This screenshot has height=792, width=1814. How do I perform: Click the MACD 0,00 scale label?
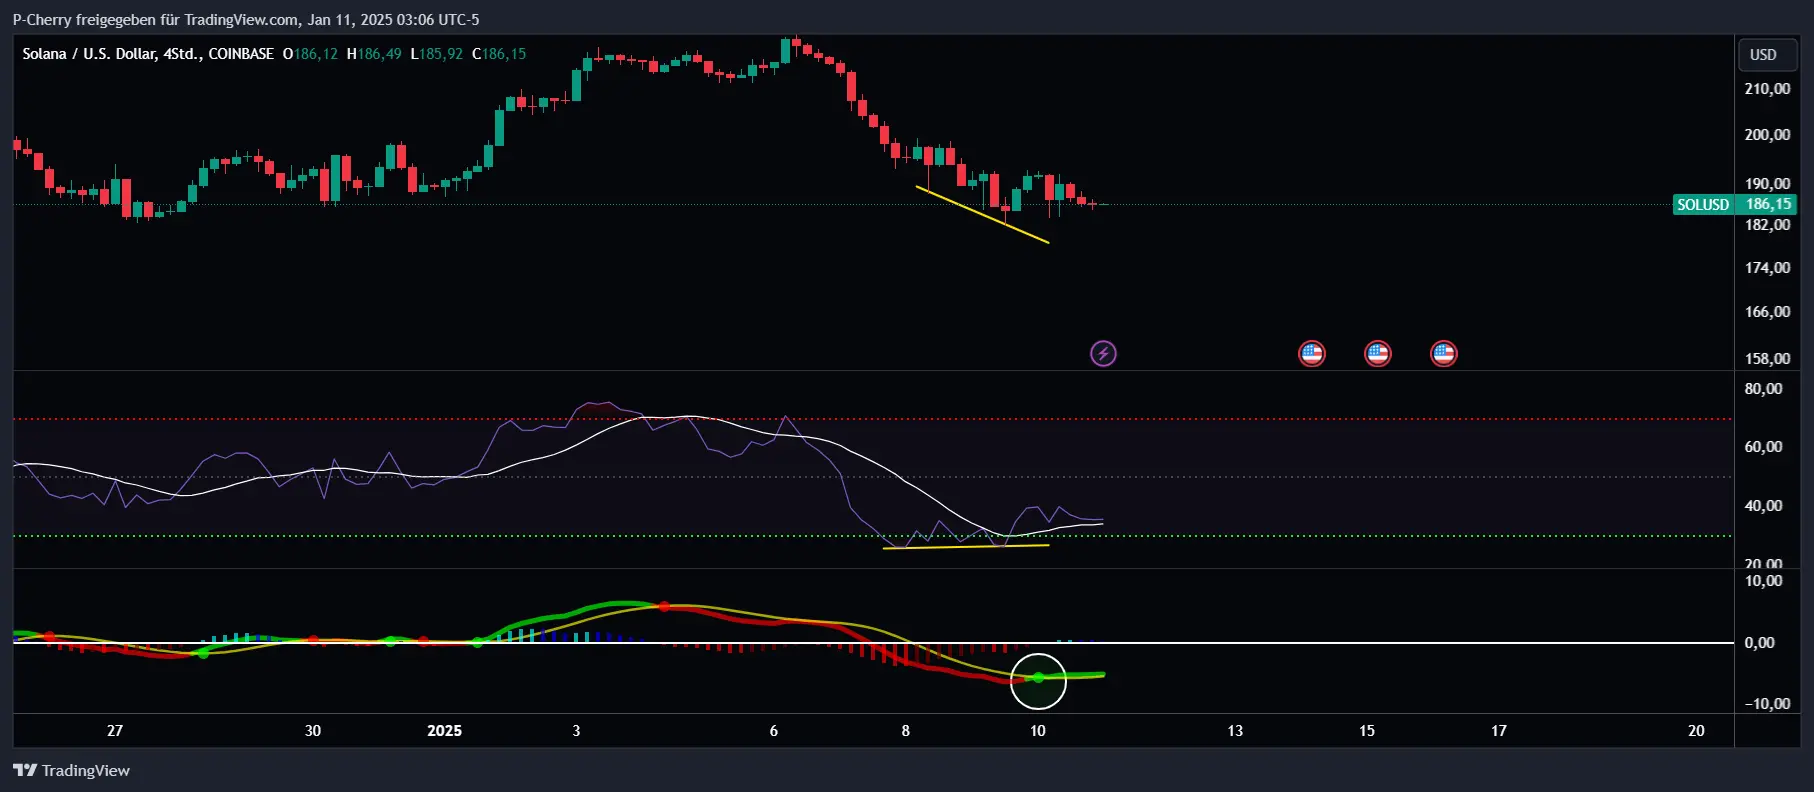(x=1759, y=643)
